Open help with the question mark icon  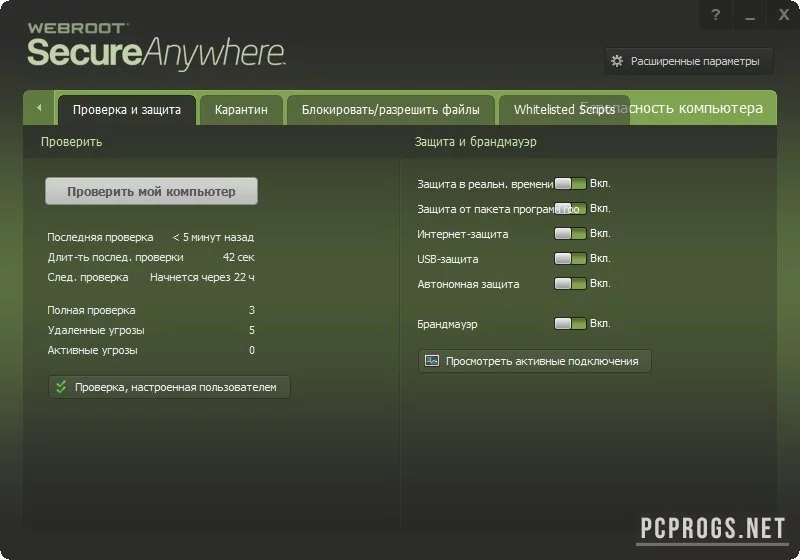716,15
